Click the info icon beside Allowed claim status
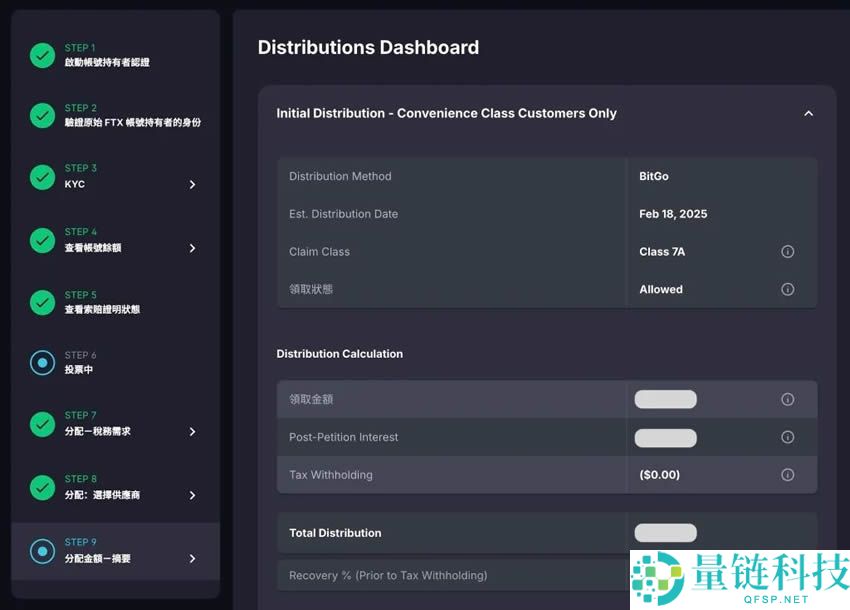The width and height of the screenshot is (850, 610). pyautogui.click(x=788, y=289)
